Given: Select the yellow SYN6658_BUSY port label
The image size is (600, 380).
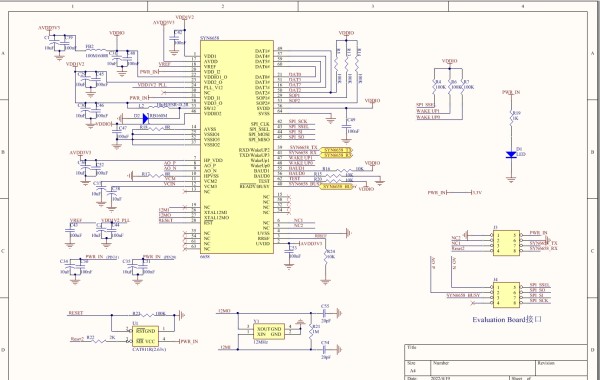Looking at the screenshot, I should pos(336,187).
